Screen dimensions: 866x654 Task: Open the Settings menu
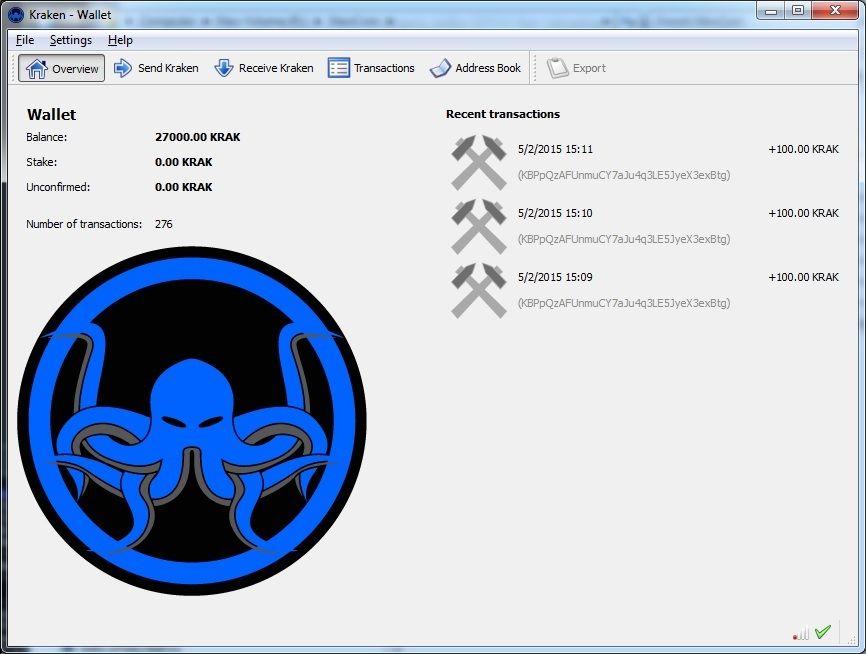coord(71,40)
